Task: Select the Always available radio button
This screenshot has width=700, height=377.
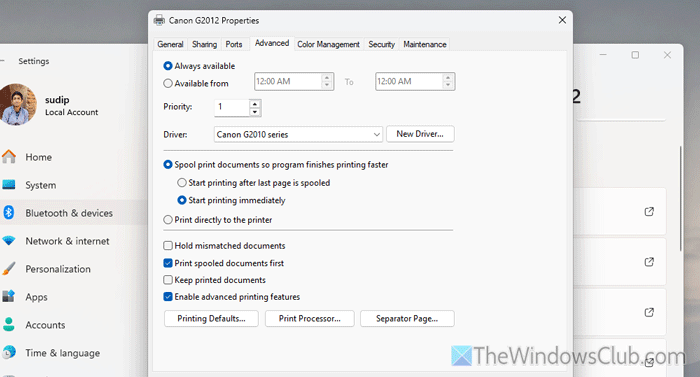Action: [168, 66]
